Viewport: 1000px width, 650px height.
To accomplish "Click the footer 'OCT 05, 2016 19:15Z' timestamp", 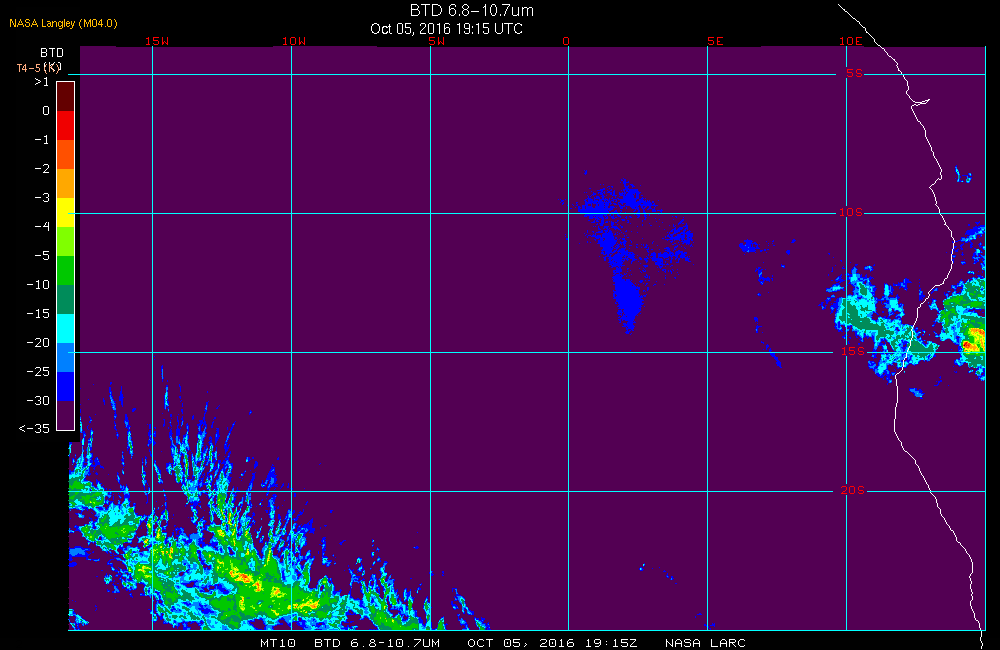I will tap(552, 643).
